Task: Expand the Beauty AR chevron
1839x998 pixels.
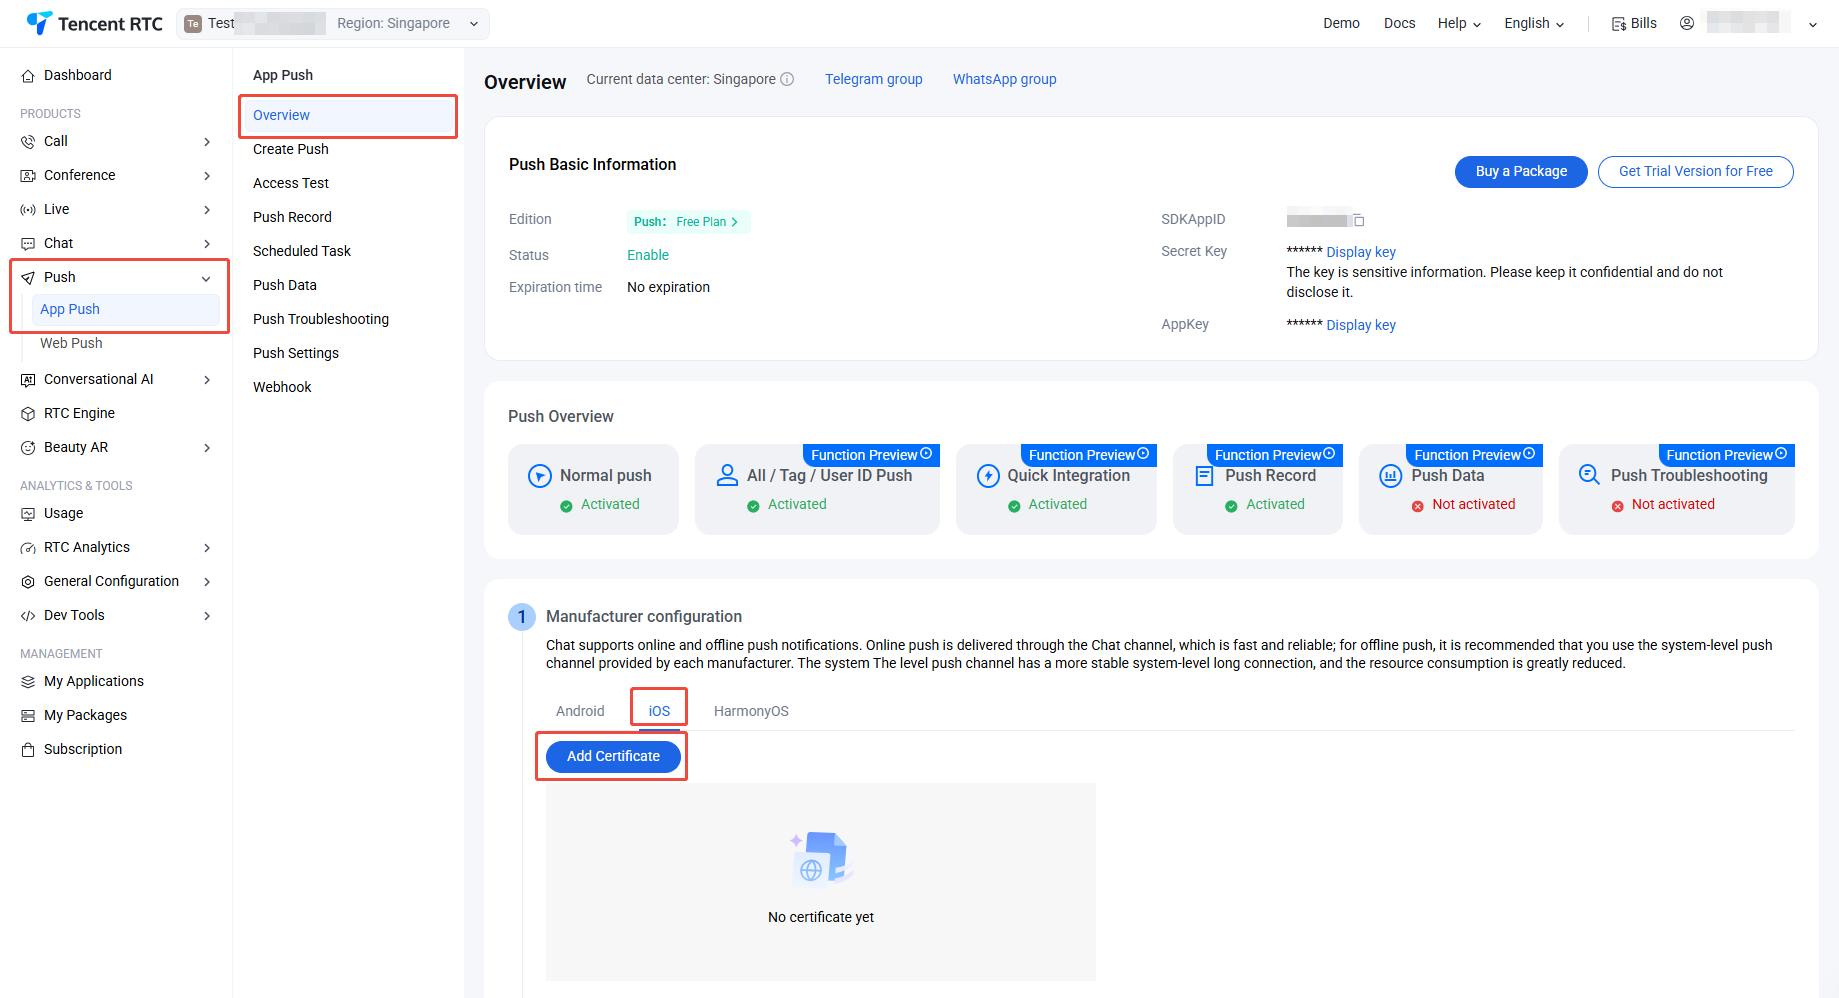Action: click(x=207, y=448)
